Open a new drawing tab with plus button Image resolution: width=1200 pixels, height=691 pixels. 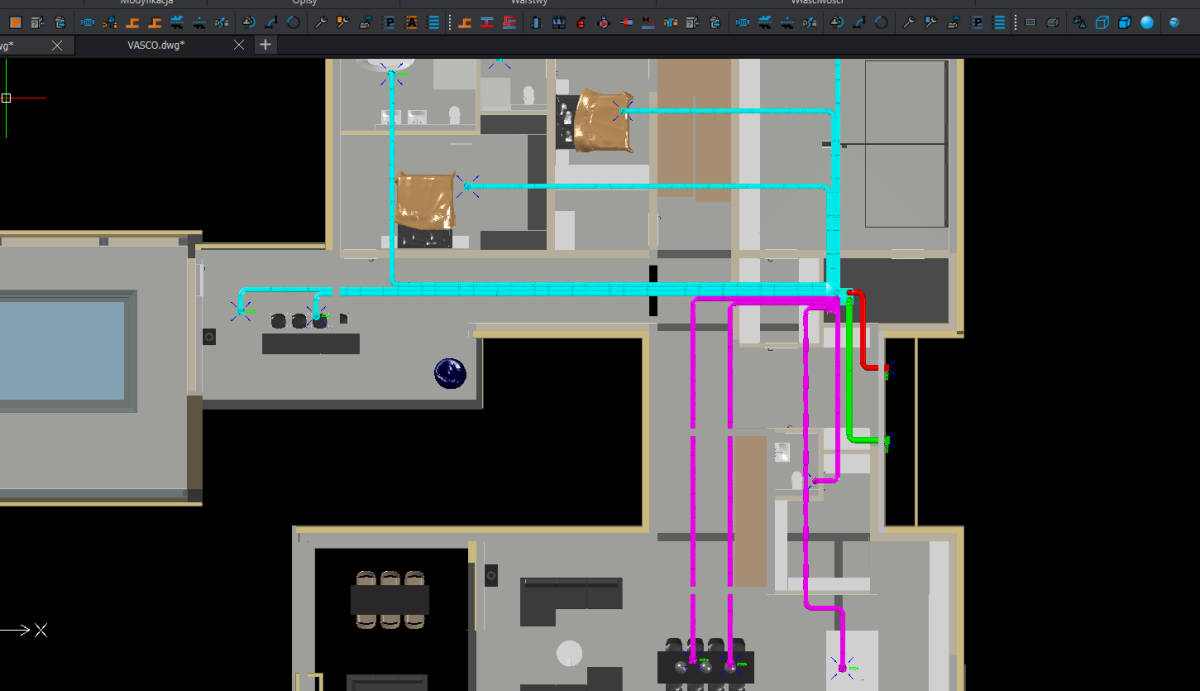click(265, 45)
